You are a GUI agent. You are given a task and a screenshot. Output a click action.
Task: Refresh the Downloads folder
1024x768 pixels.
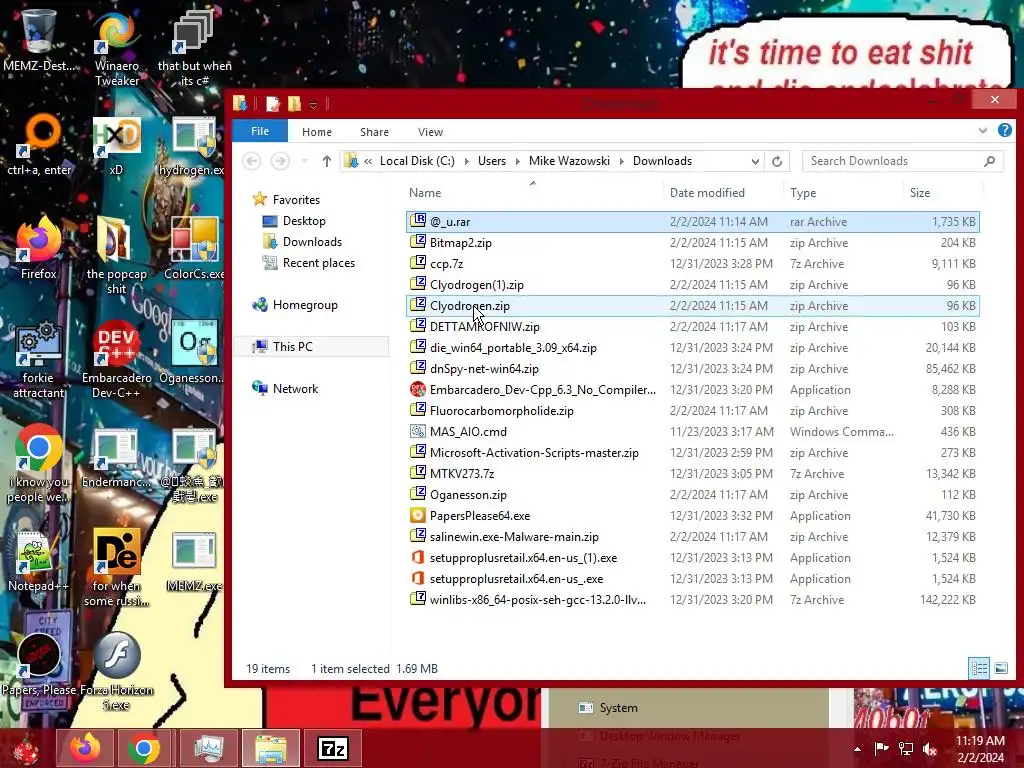pos(776,161)
